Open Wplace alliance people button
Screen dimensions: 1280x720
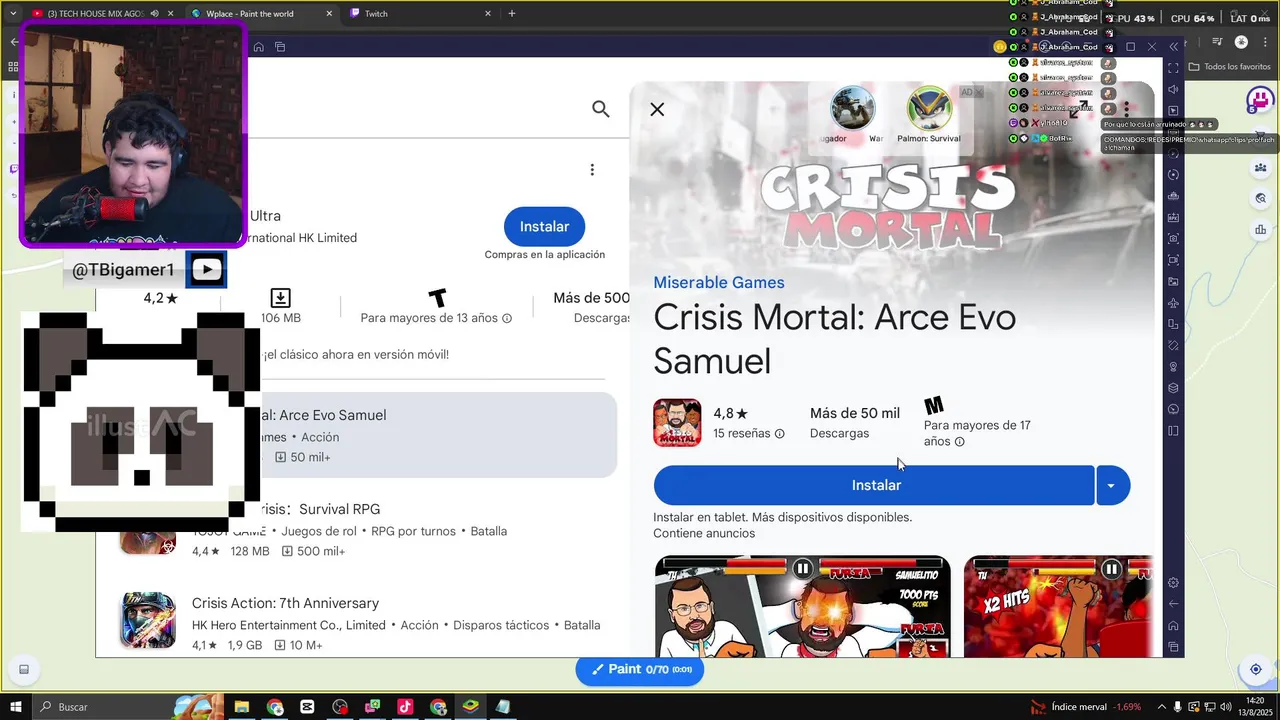pos(1261,168)
